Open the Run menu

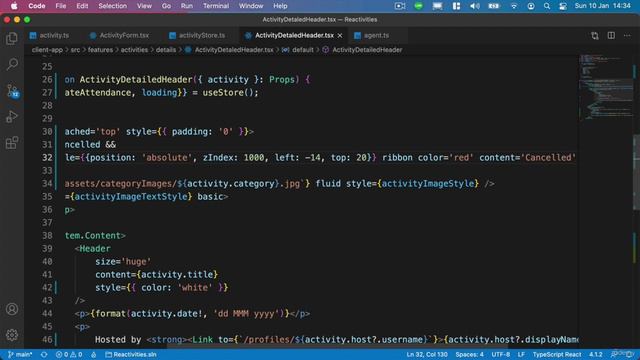(187, 6)
